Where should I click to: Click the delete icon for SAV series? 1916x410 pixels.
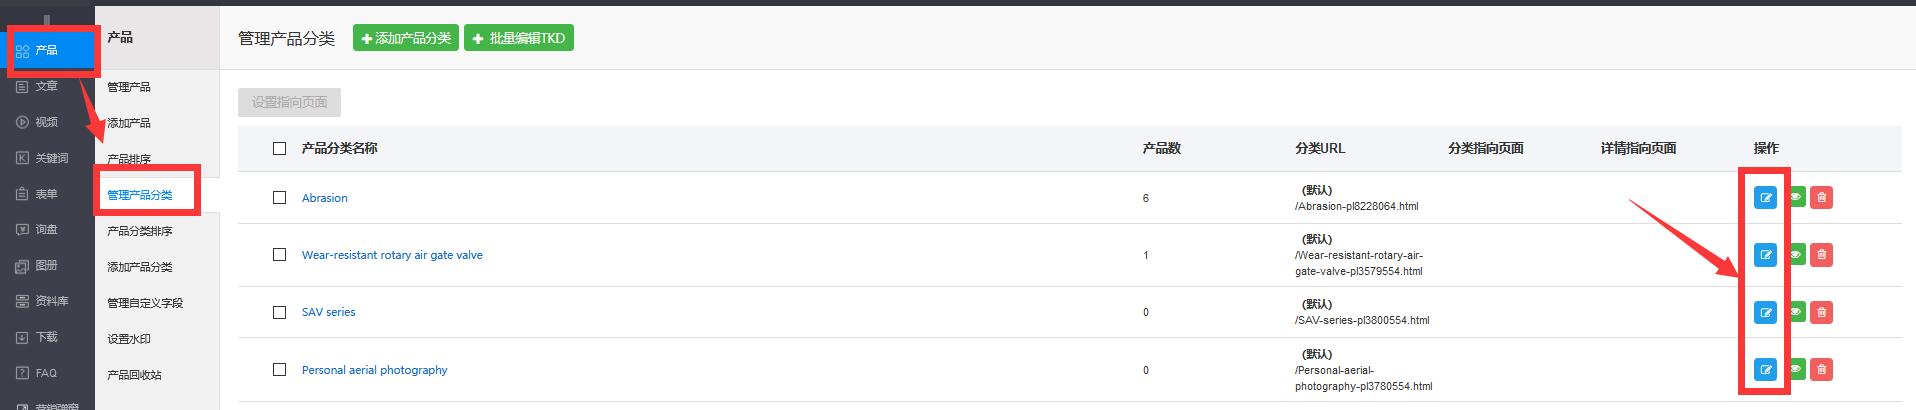coord(1821,312)
